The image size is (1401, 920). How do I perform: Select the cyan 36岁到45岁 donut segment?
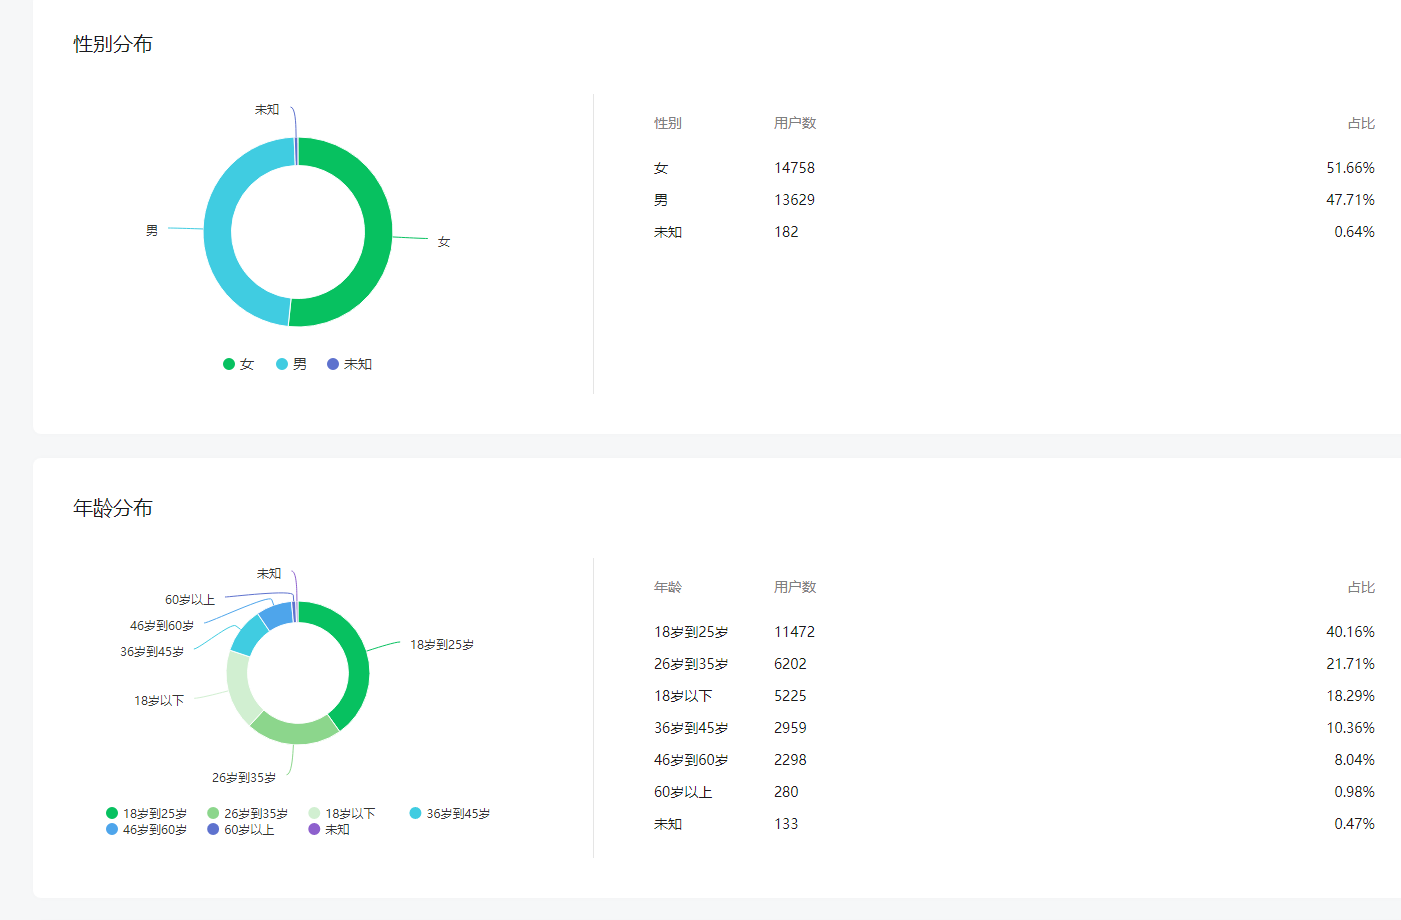[x=249, y=635]
